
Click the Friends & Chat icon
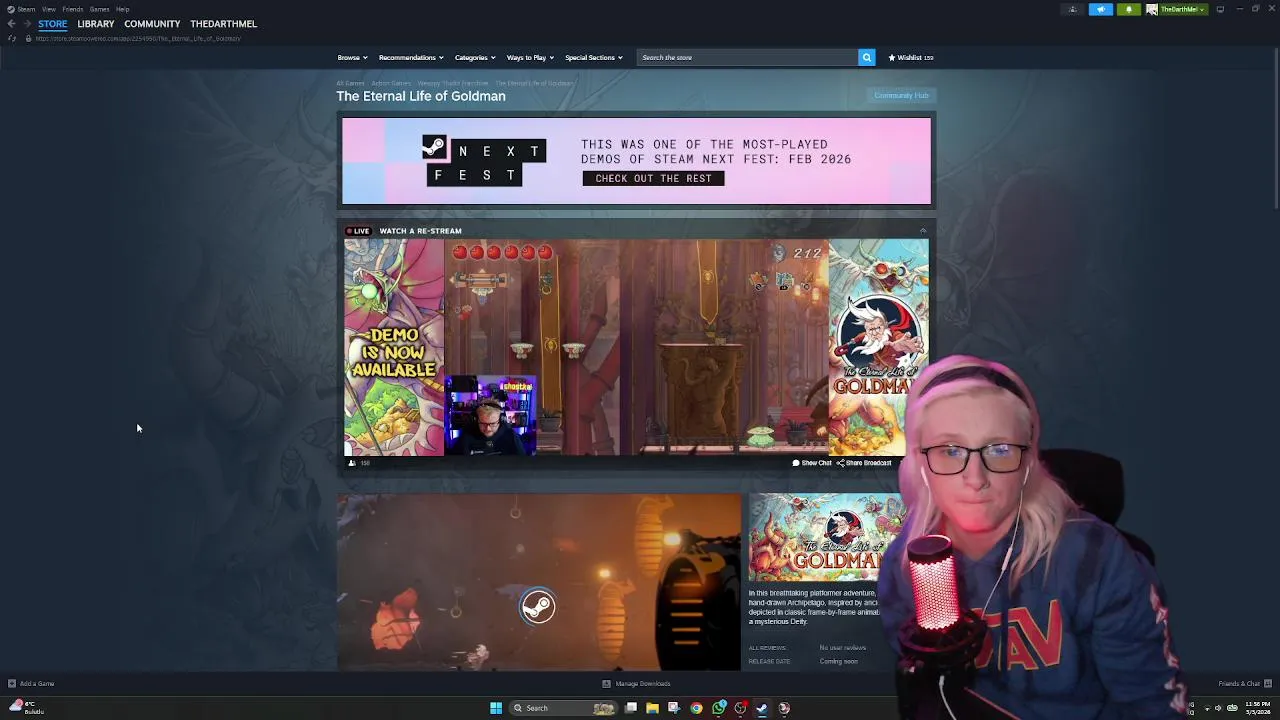[1268, 684]
